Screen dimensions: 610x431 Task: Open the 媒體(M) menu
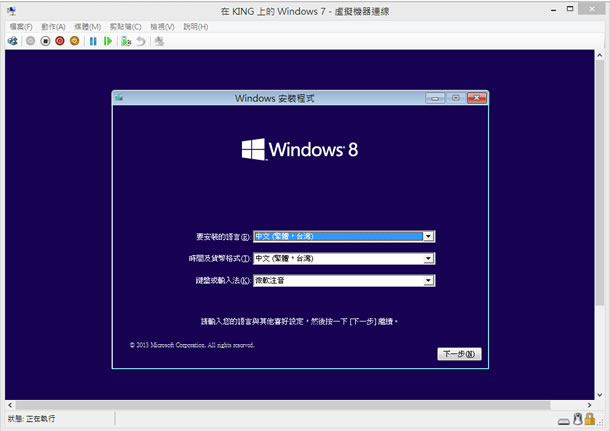pos(88,26)
